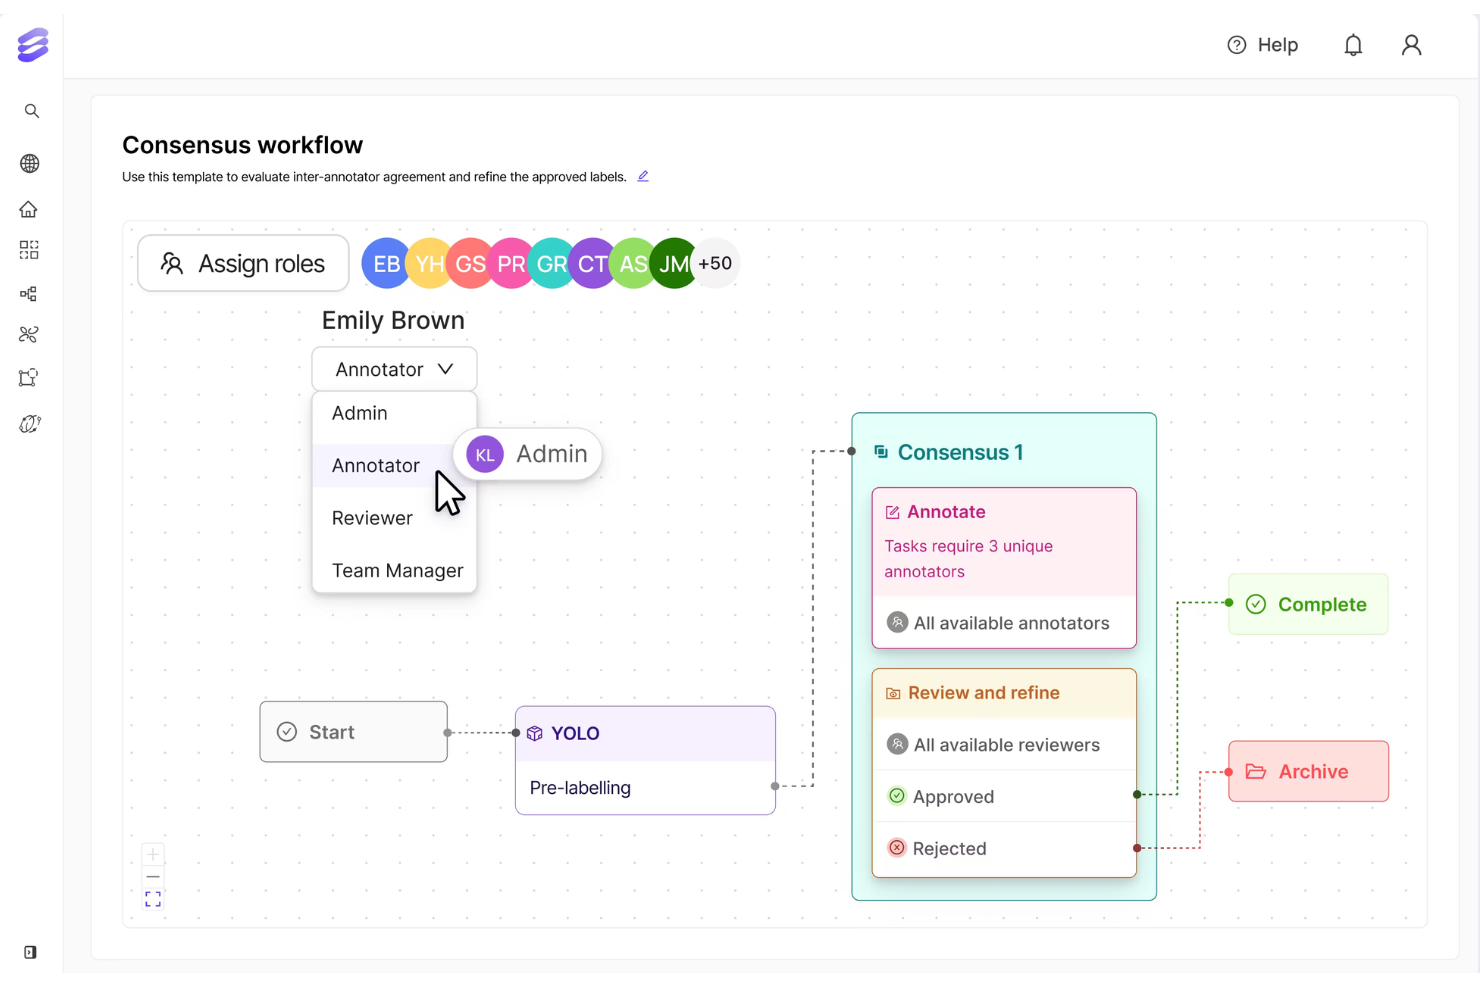1480x987 pixels.
Task: Open the templates grid icon in the sidebar
Action: pos(29,250)
